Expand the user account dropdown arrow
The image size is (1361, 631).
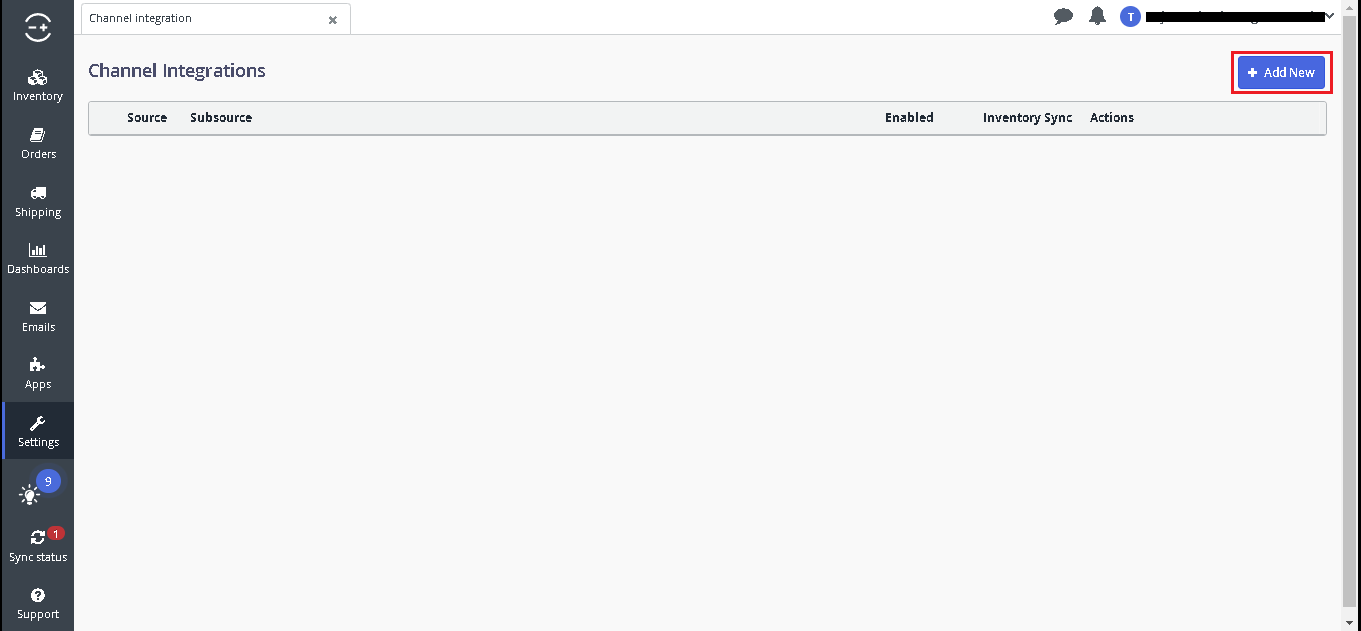(x=1329, y=16)
